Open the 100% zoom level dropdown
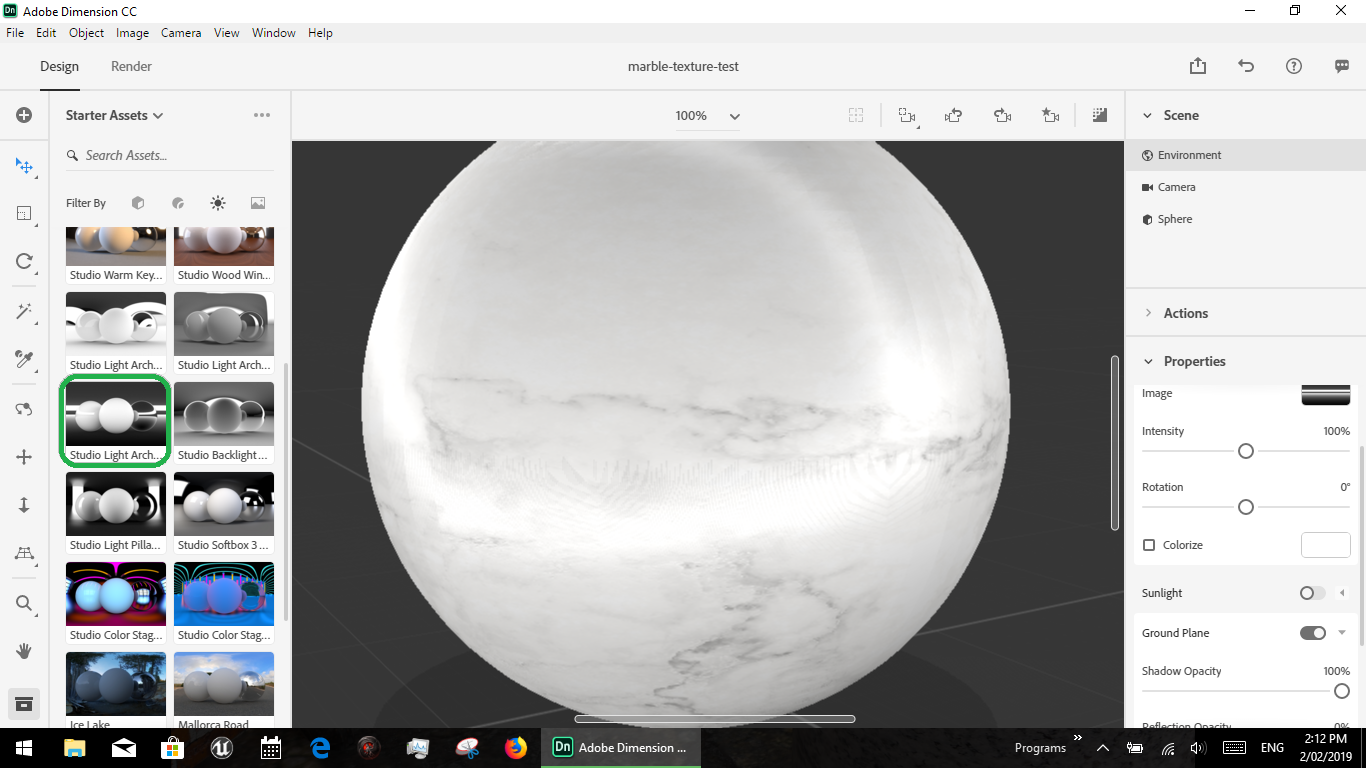The image size is (1366, 768). 707,116
